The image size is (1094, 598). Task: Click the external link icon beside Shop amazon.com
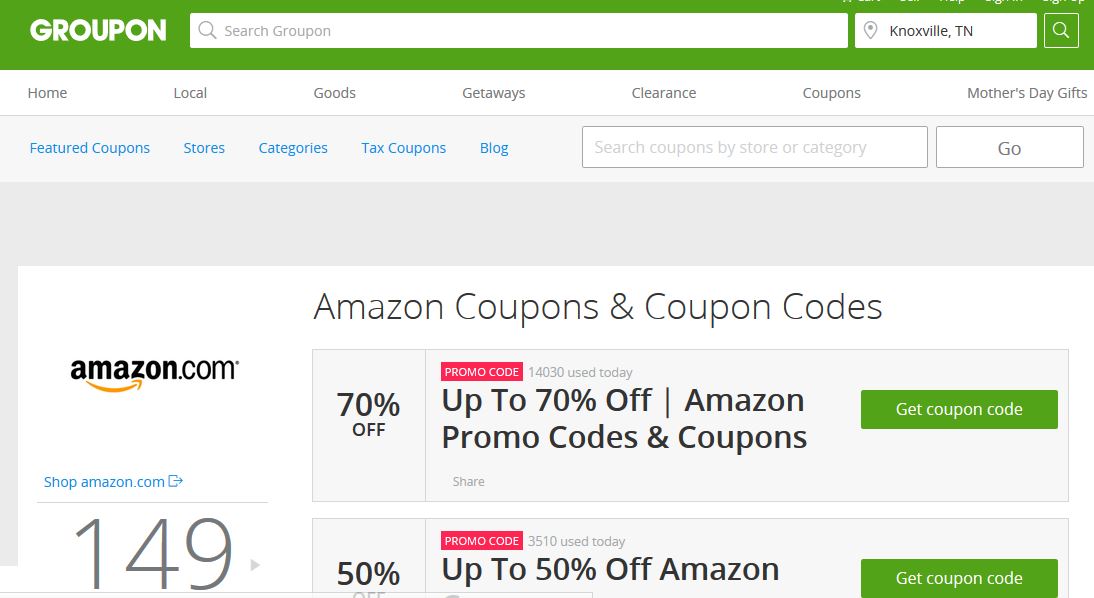pos(175,481)
